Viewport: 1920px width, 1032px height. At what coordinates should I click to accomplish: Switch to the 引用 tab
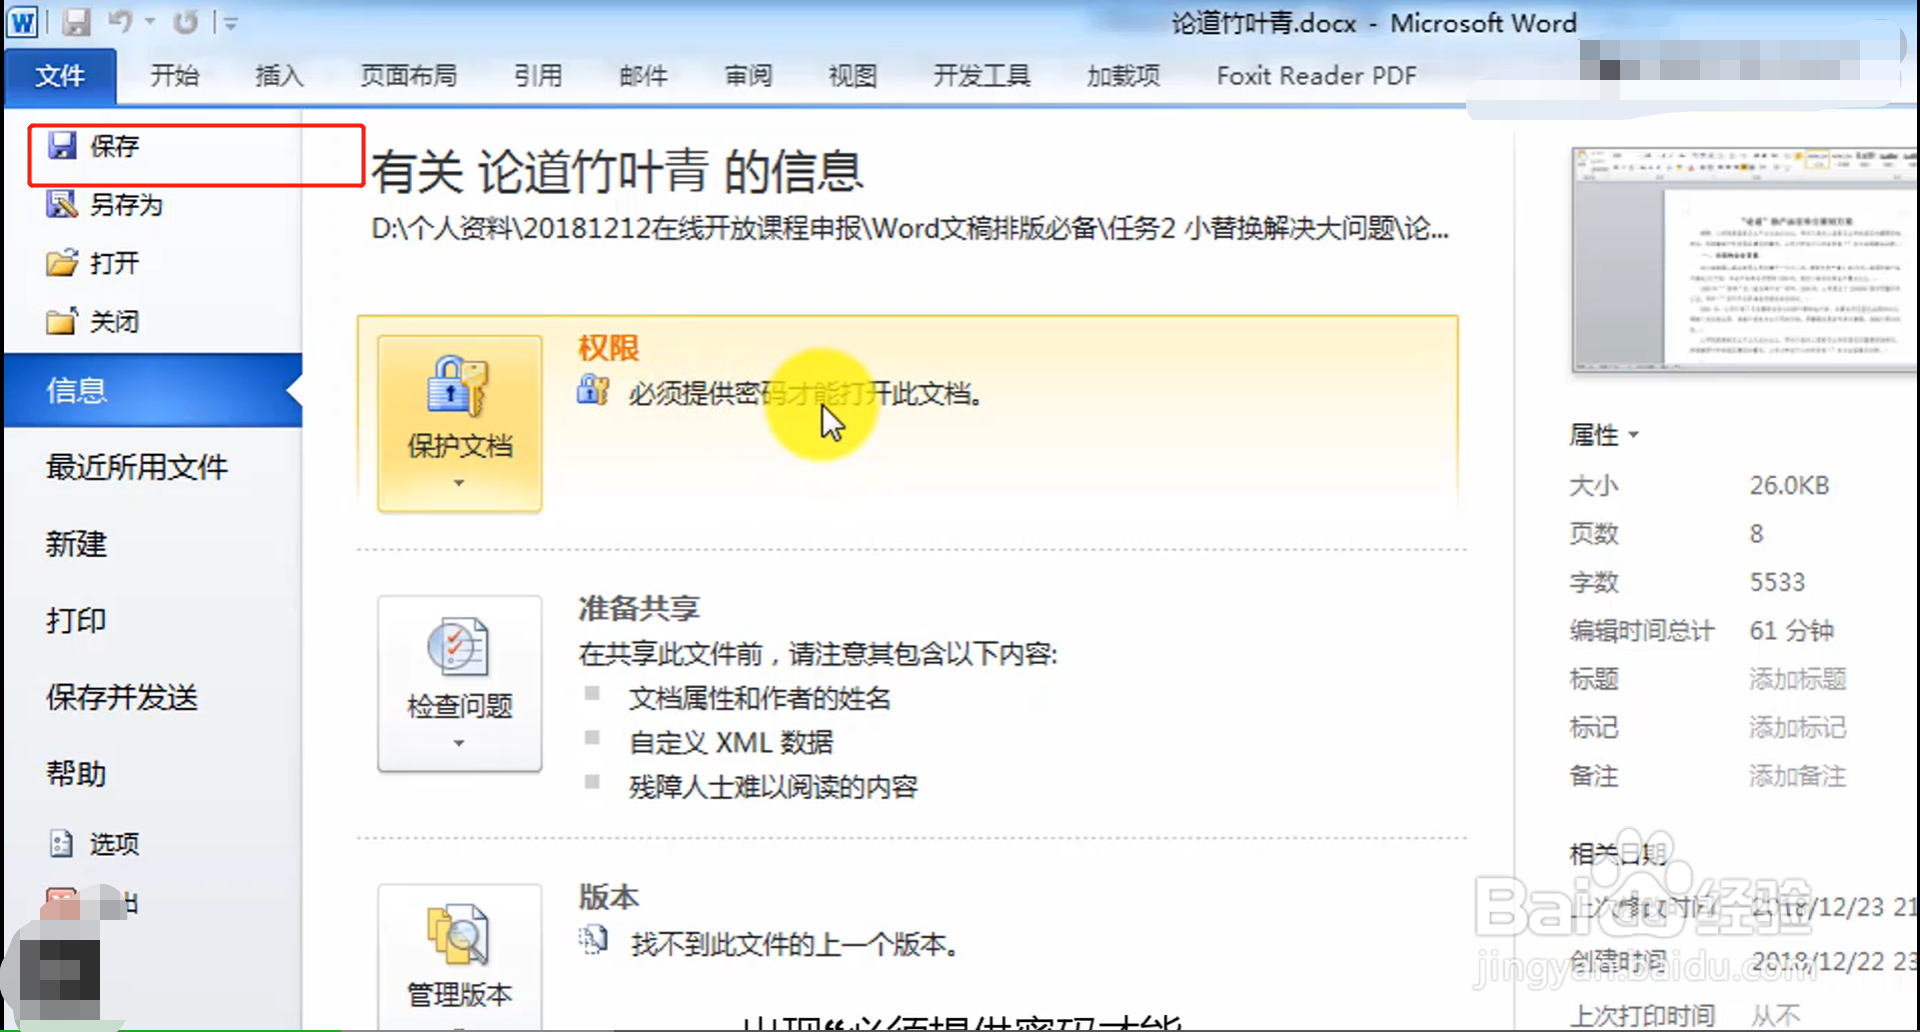(538, 76)
